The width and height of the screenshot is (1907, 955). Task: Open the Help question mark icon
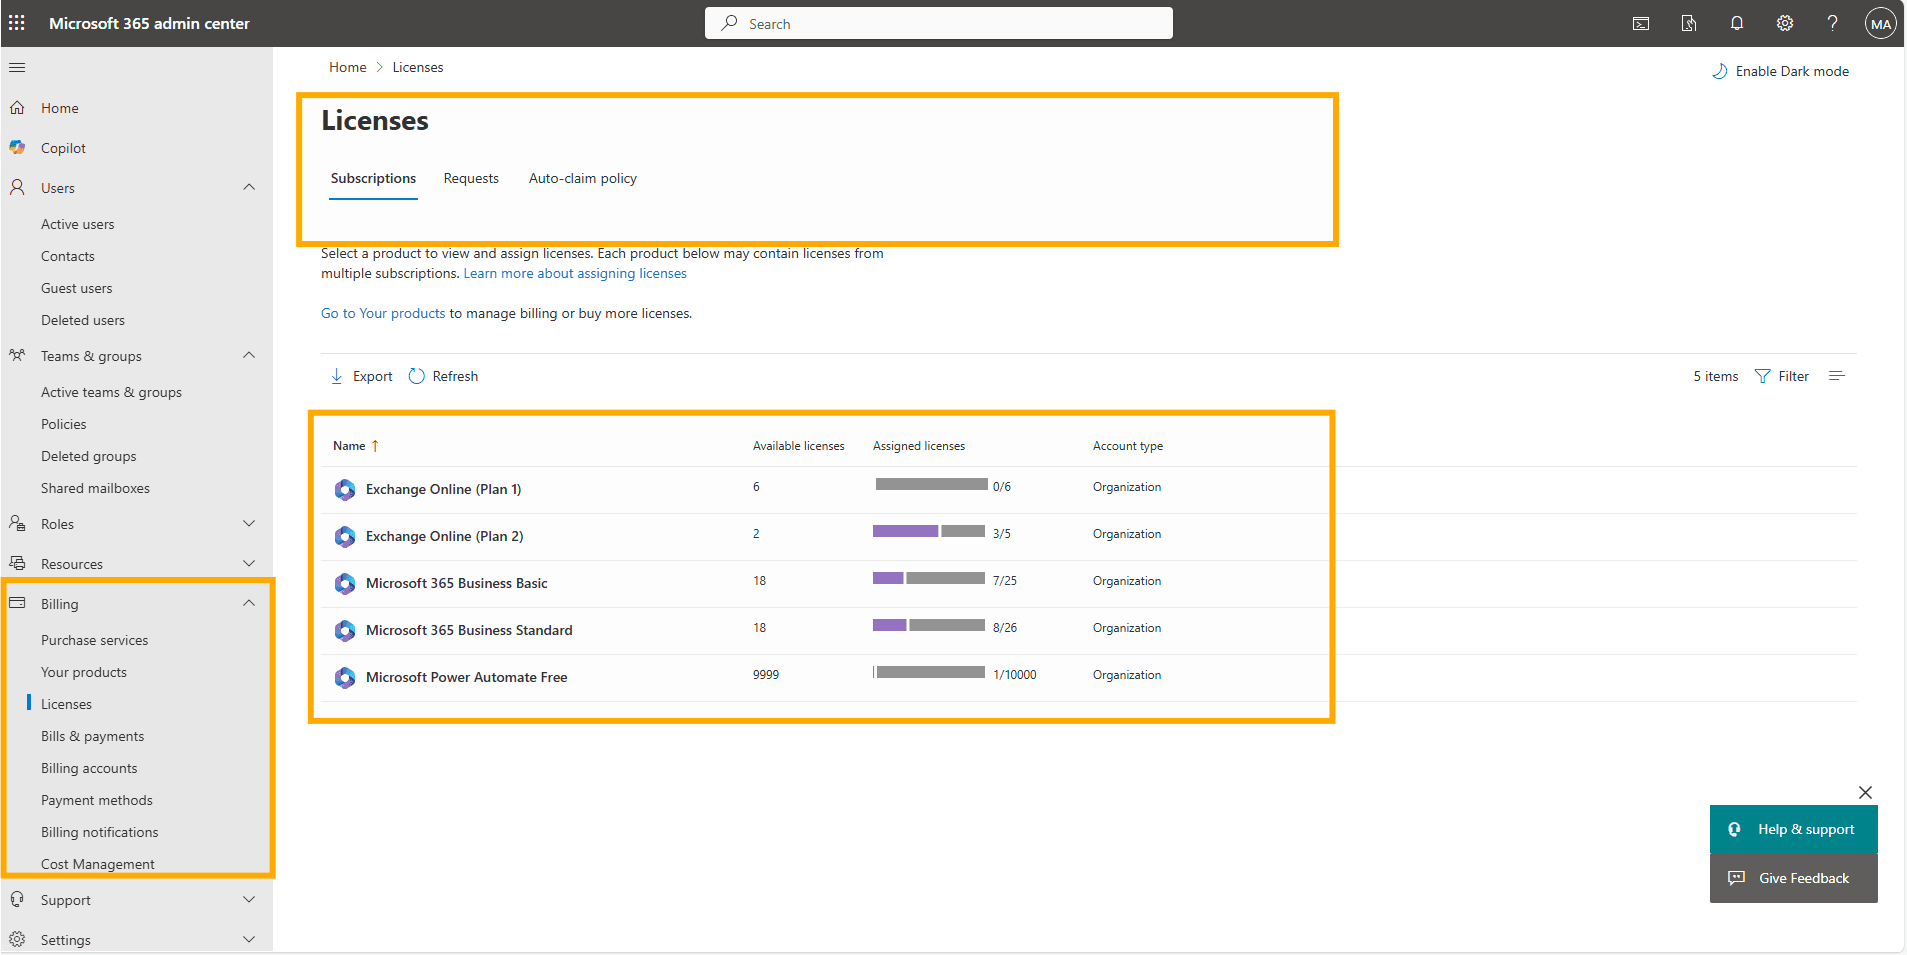pos(1833,23)
